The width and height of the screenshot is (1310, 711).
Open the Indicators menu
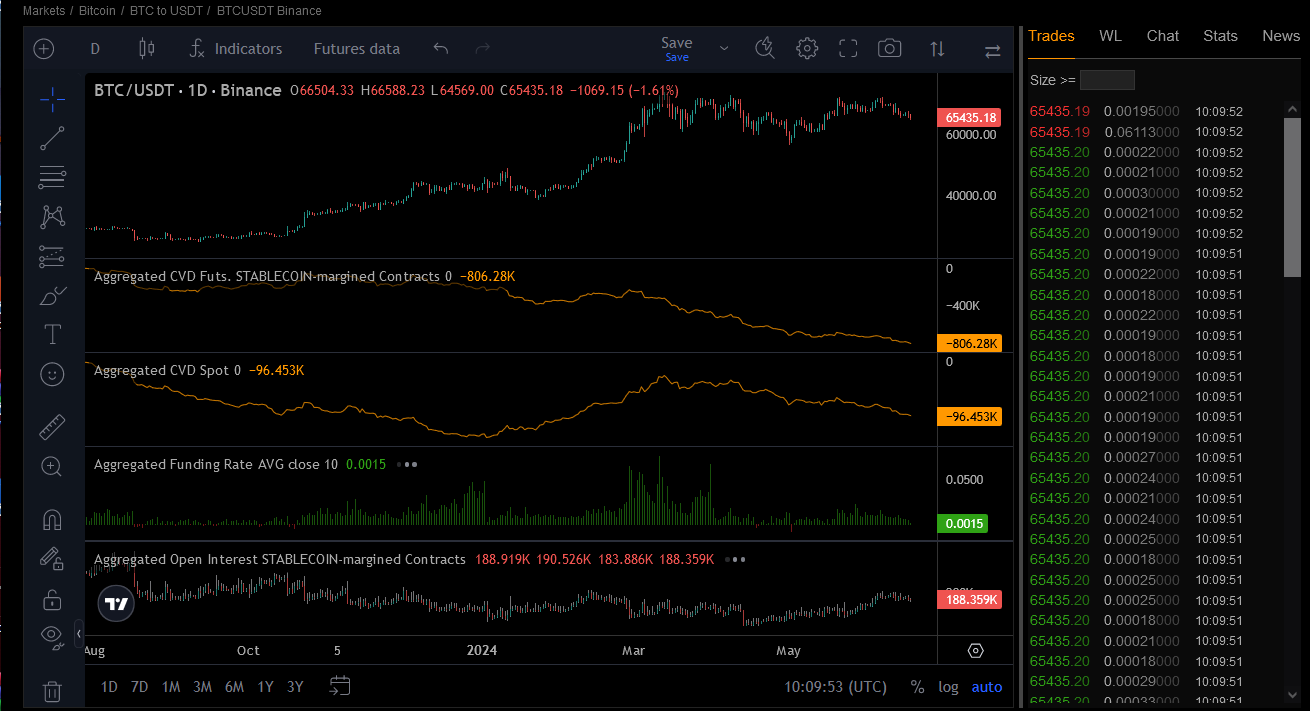[236, 49]
